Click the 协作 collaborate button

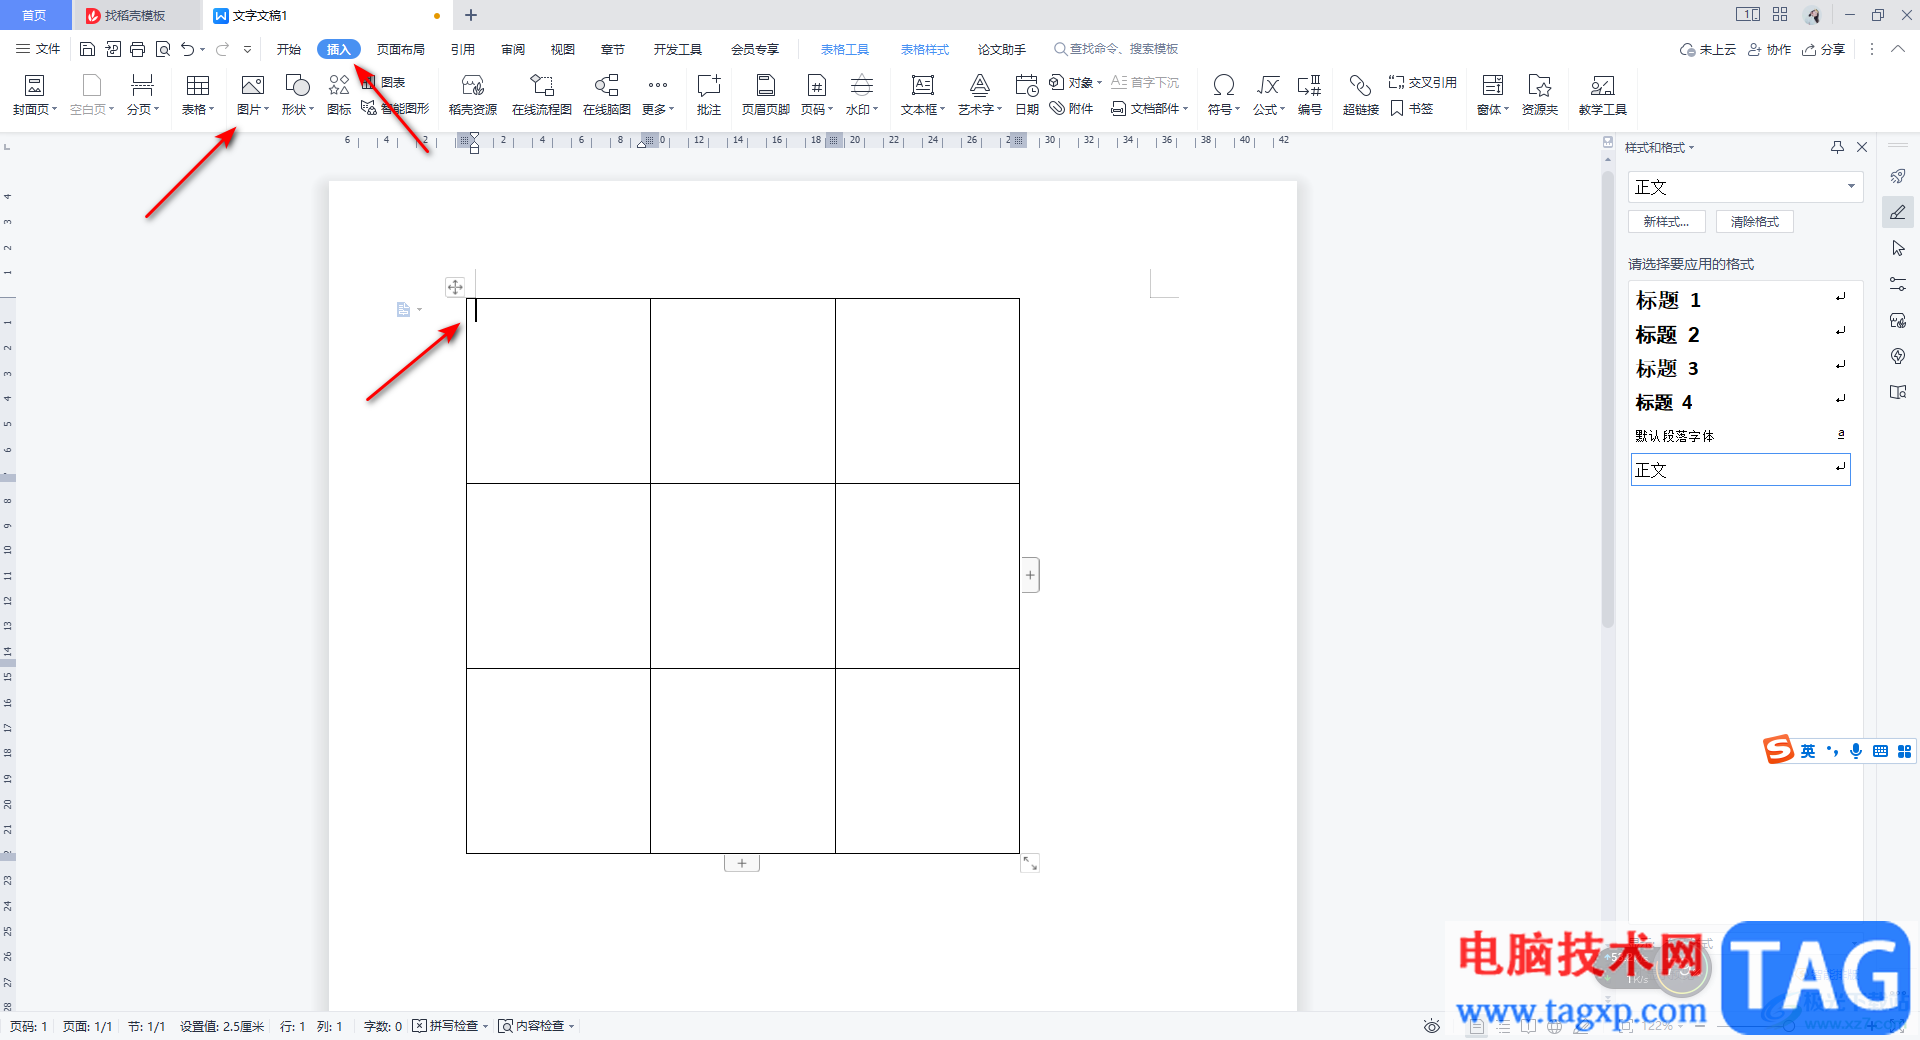[1769, 49]
